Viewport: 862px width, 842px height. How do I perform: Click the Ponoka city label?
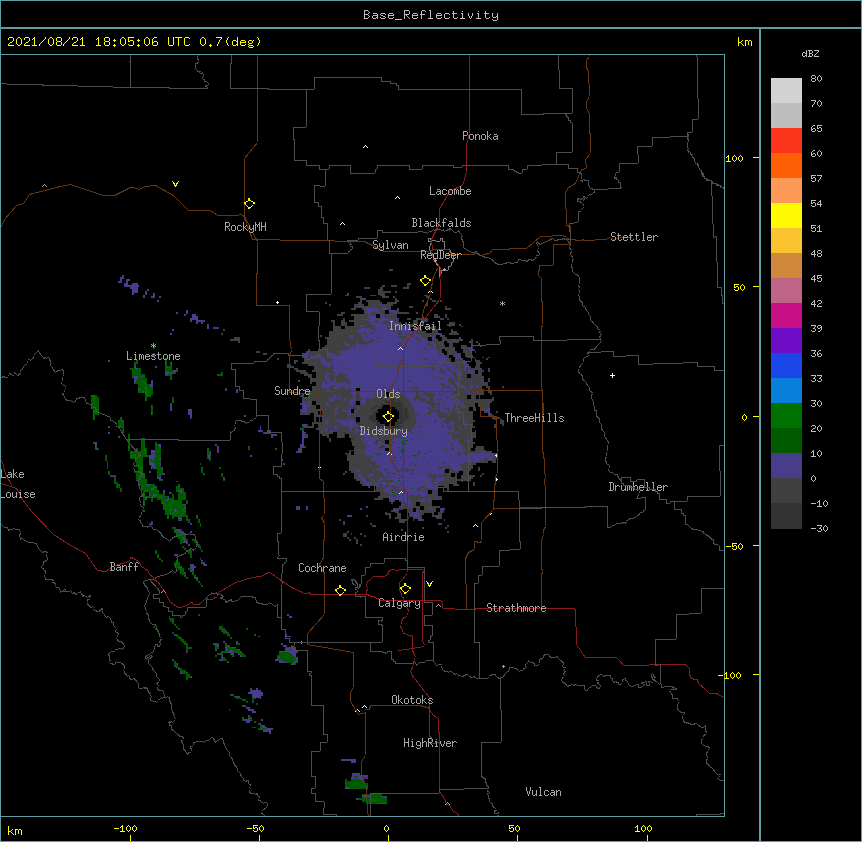[x=480, y=136]
